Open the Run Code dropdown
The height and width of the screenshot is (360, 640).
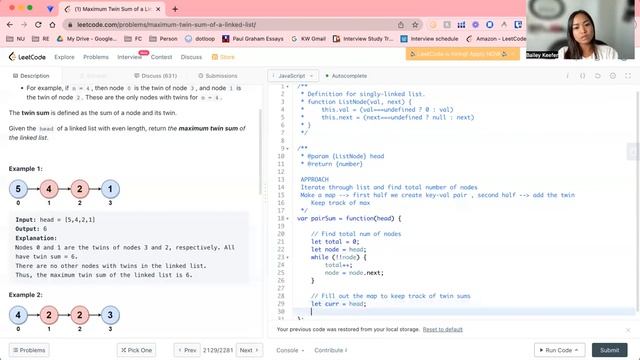coord(559,350)
